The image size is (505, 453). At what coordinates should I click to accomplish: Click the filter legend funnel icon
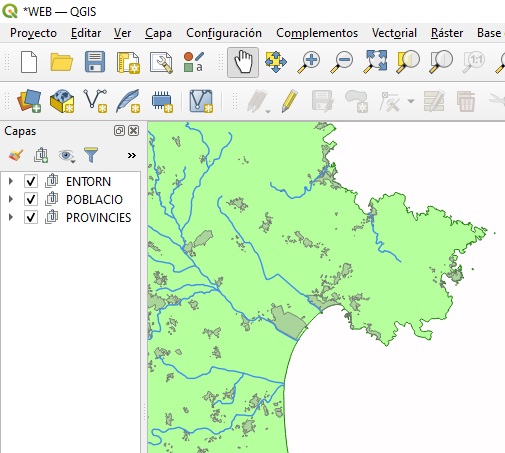tap(91, 155)
